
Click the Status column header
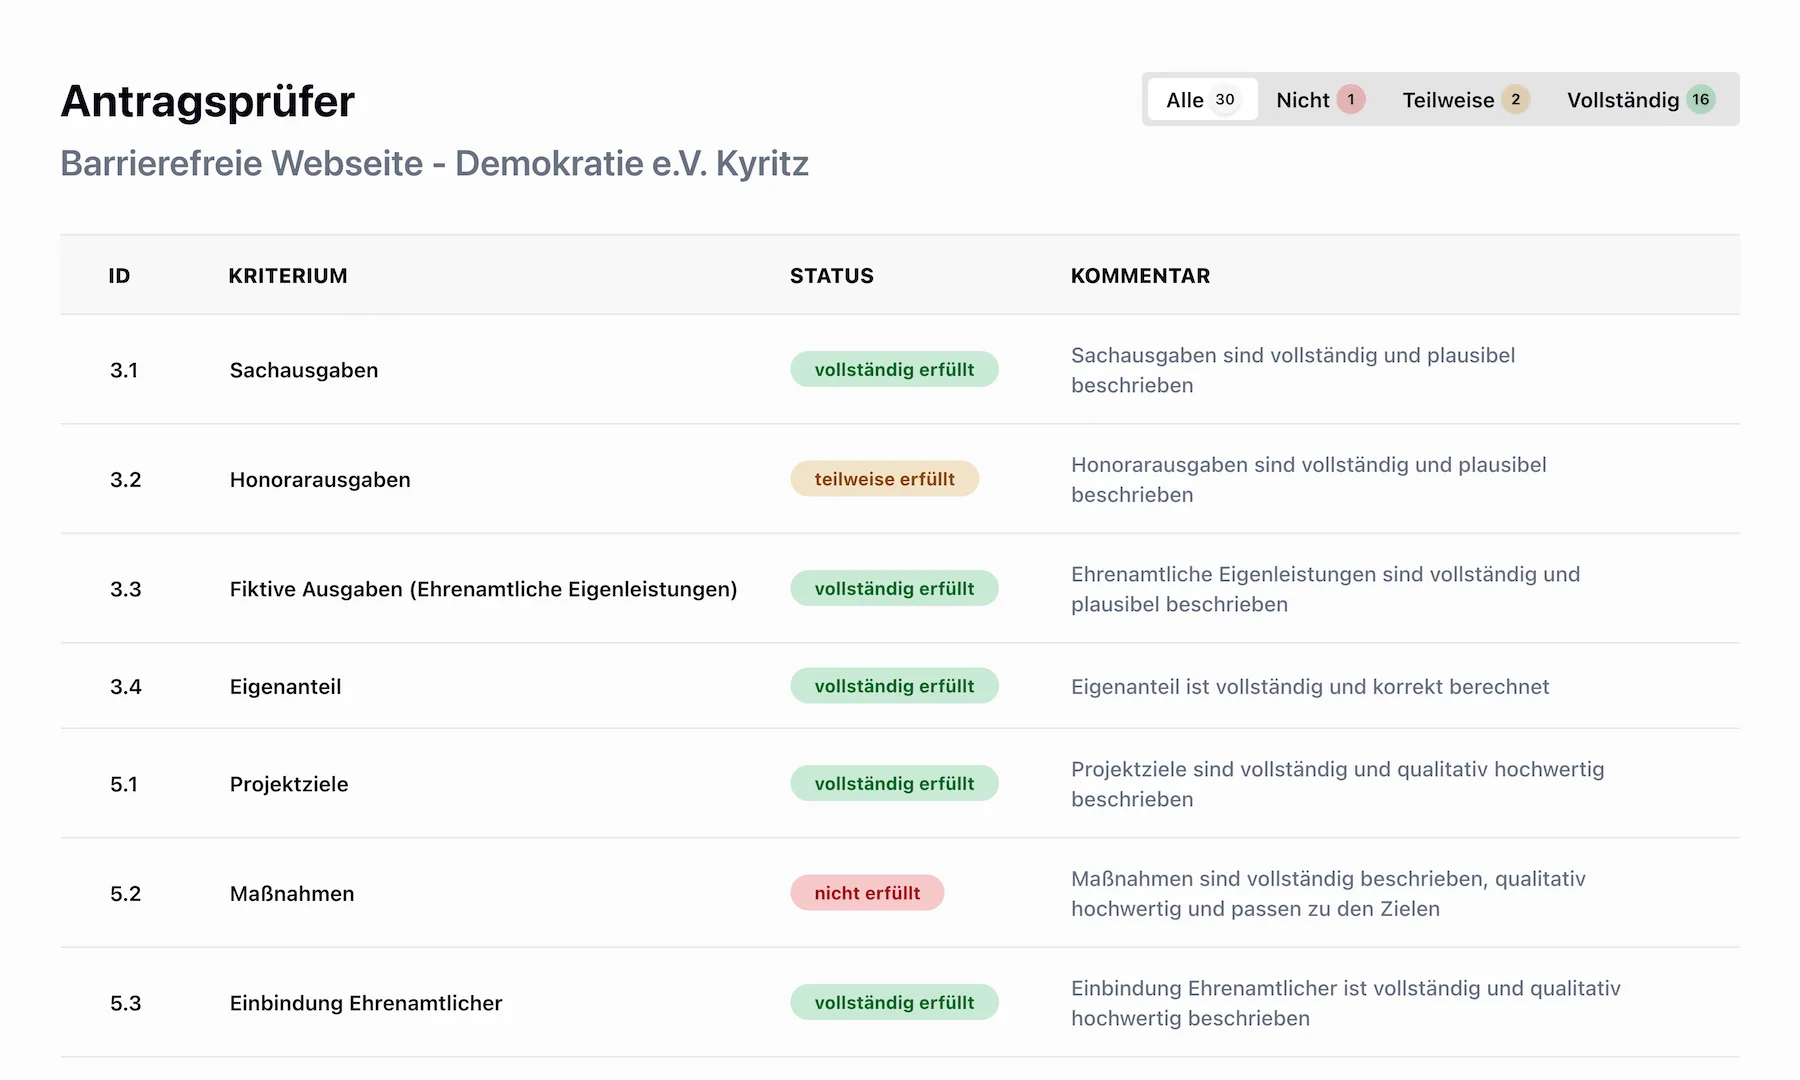coord(831,276)
